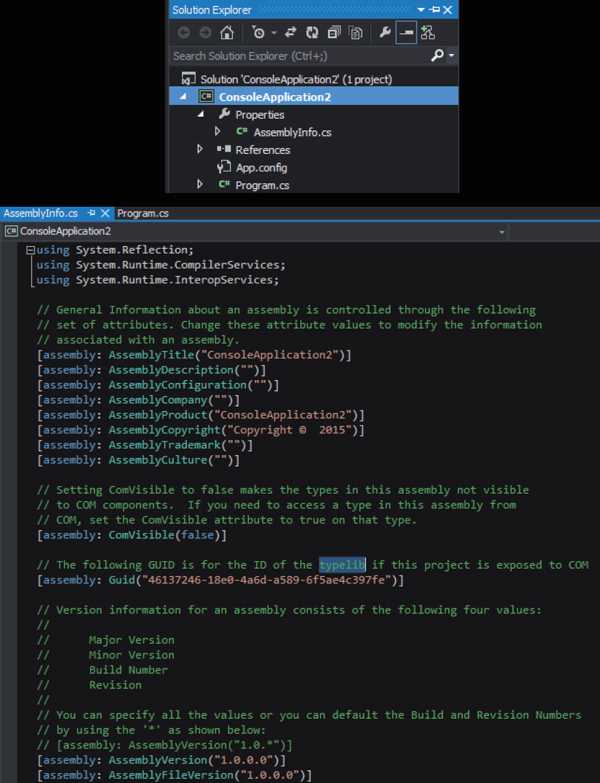Pin the AssemblyInfo.cs tab

(91, 213)
